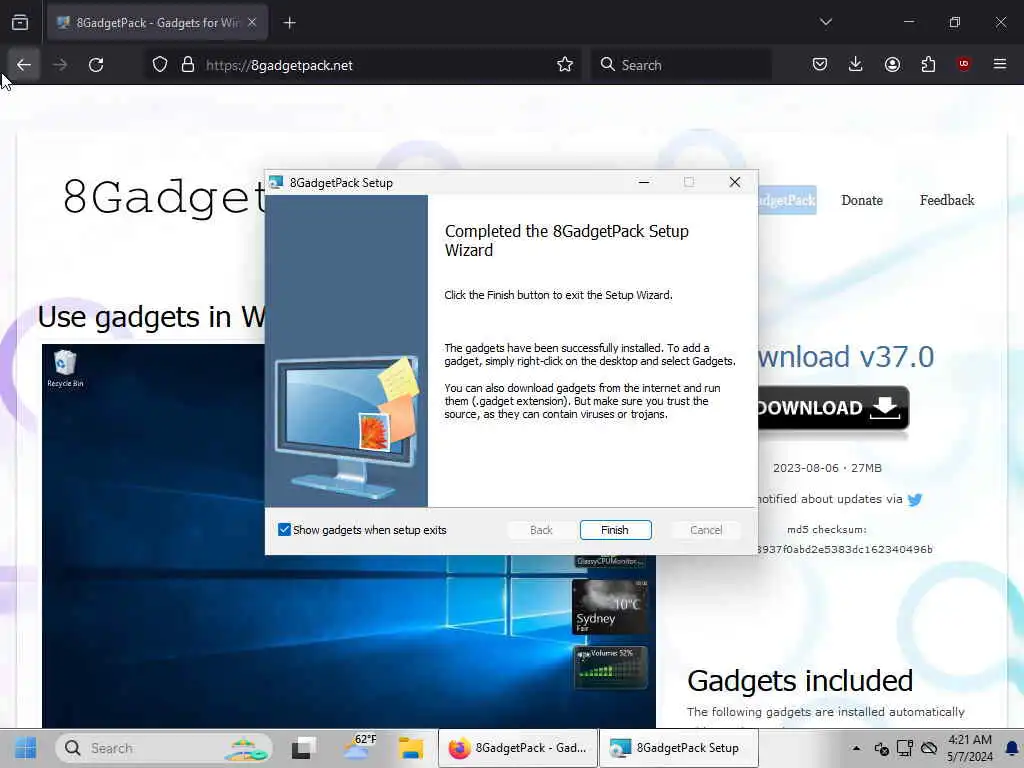Open Task View from the taskbar
Screen dimensions: 1024x768
(x=304, y=748)
